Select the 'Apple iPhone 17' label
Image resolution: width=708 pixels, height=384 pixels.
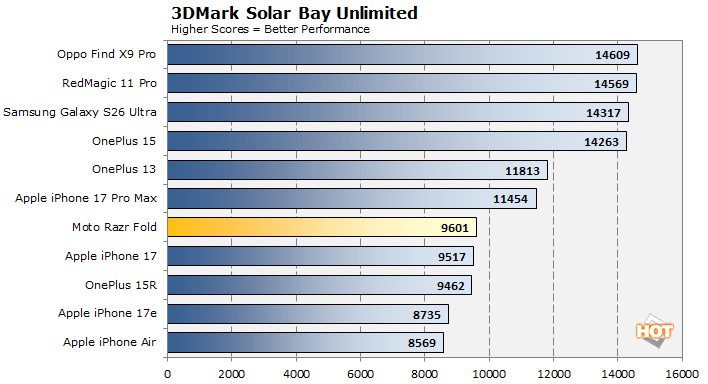pyautogui.click(x=111, y=256)
